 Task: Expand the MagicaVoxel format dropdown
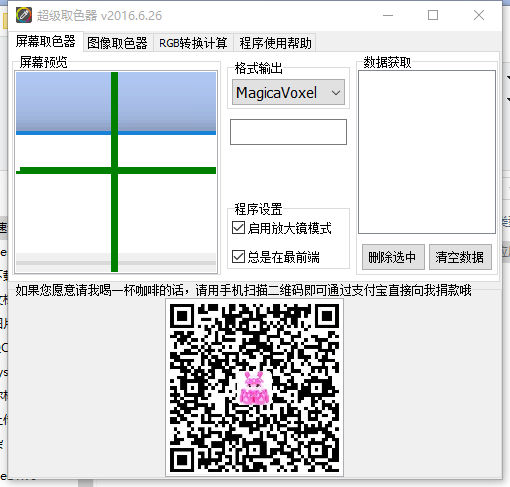(x=288, y=92)
